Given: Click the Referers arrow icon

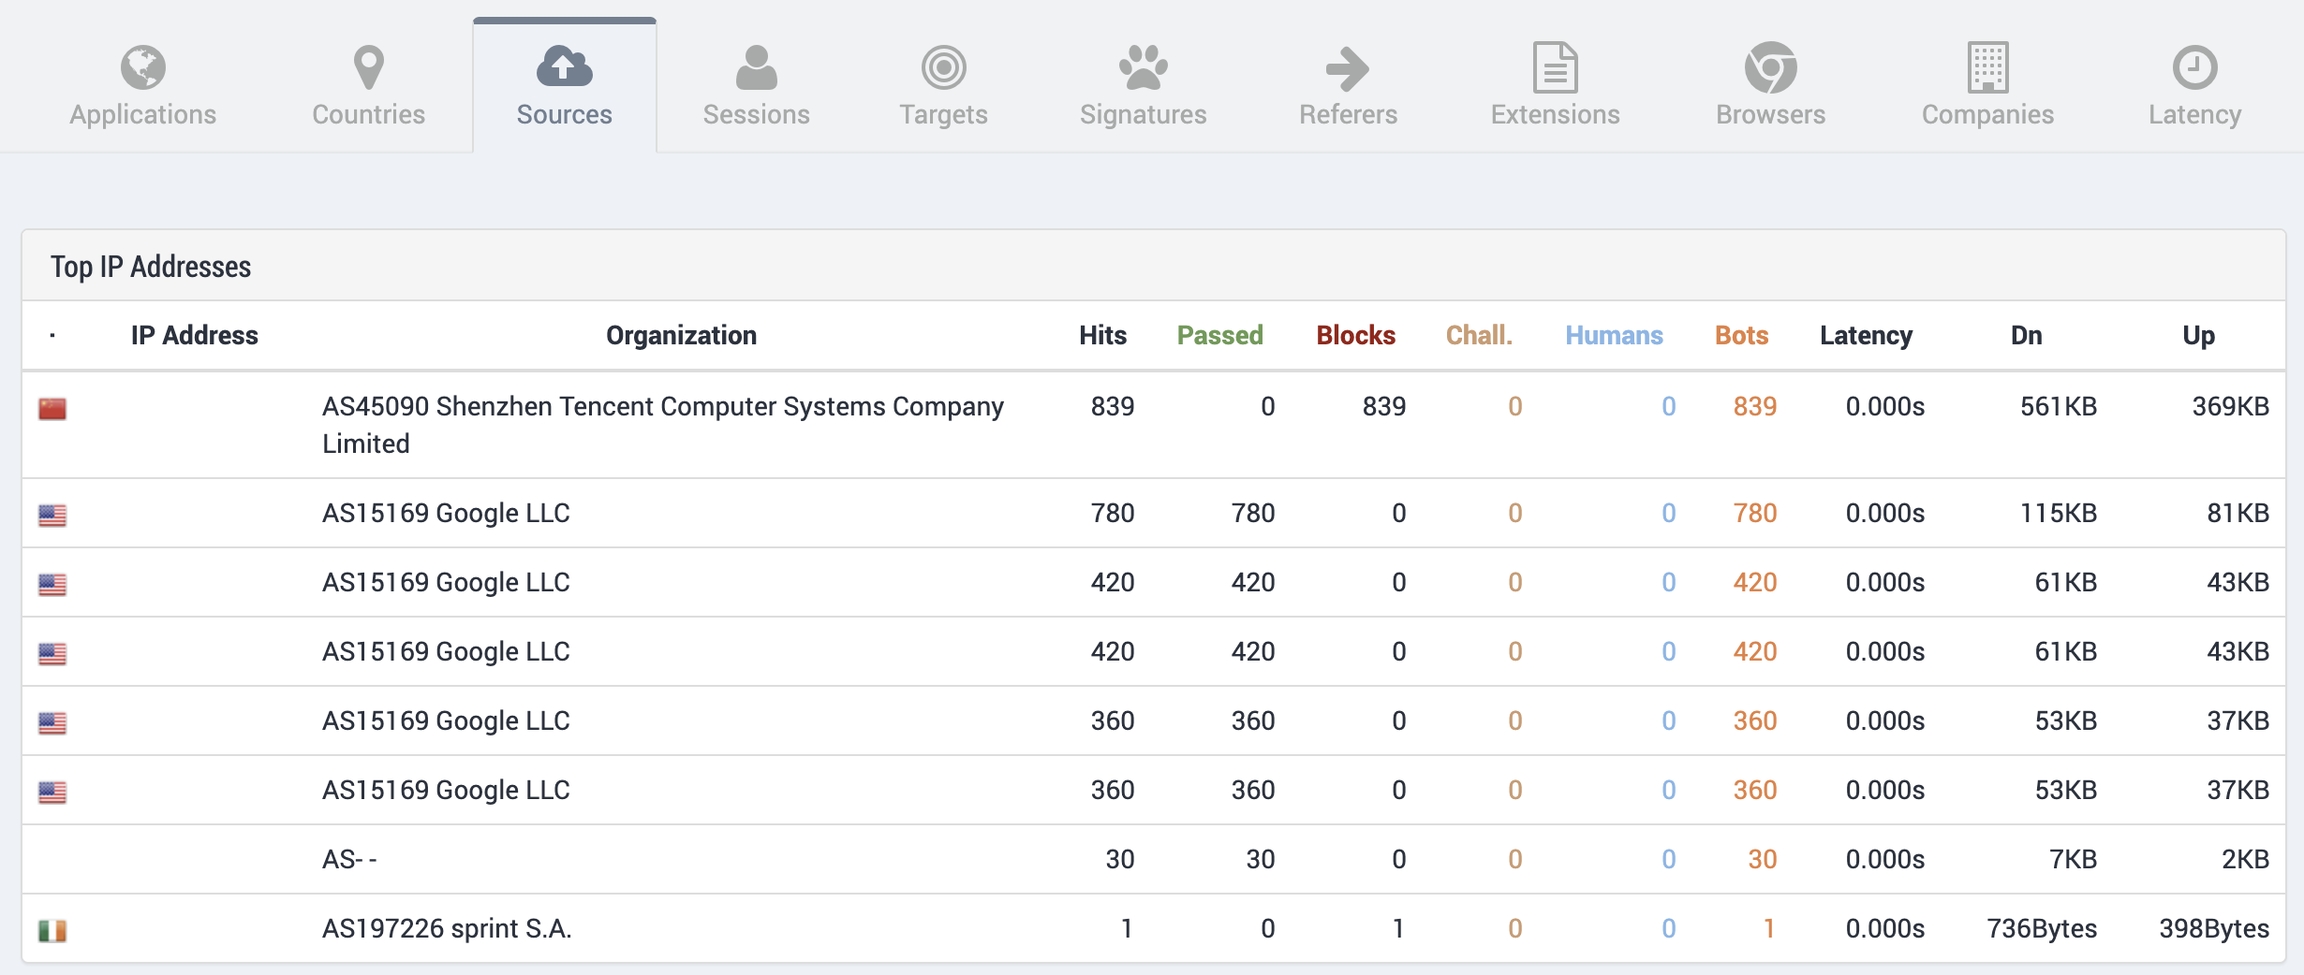Looking at the screenshot, I should click(x=1347, y=67).
